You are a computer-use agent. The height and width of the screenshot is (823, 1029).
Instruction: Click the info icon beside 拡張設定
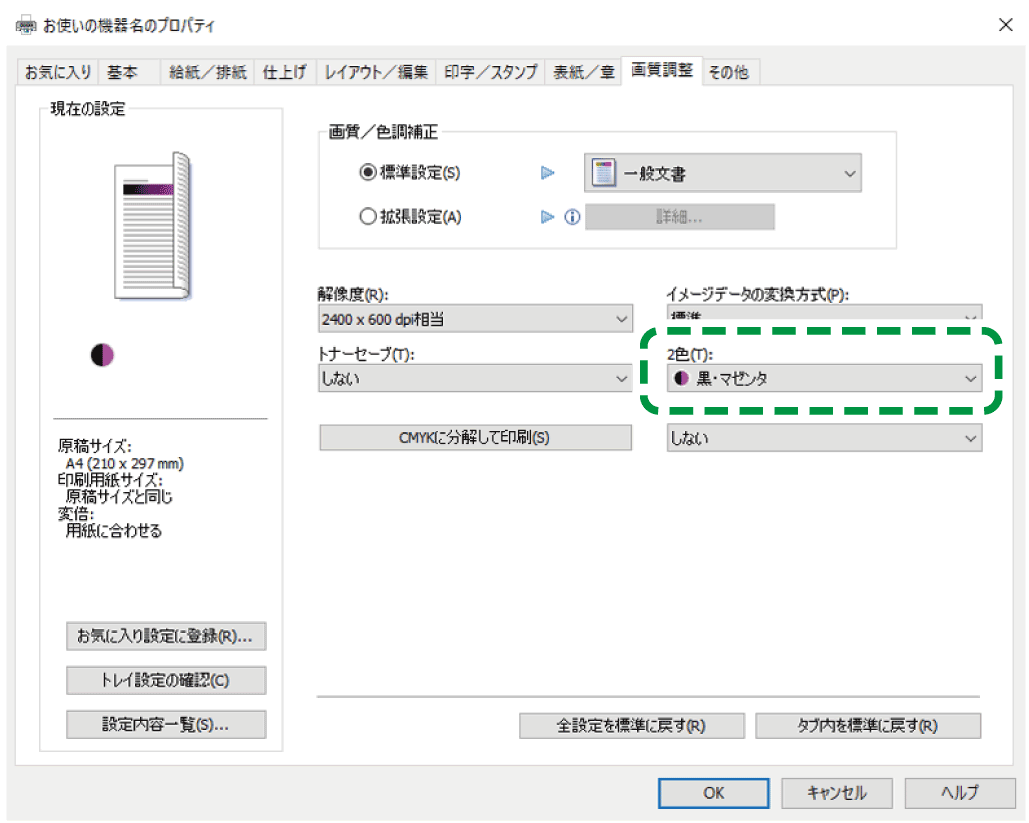[x=573, y=217]
